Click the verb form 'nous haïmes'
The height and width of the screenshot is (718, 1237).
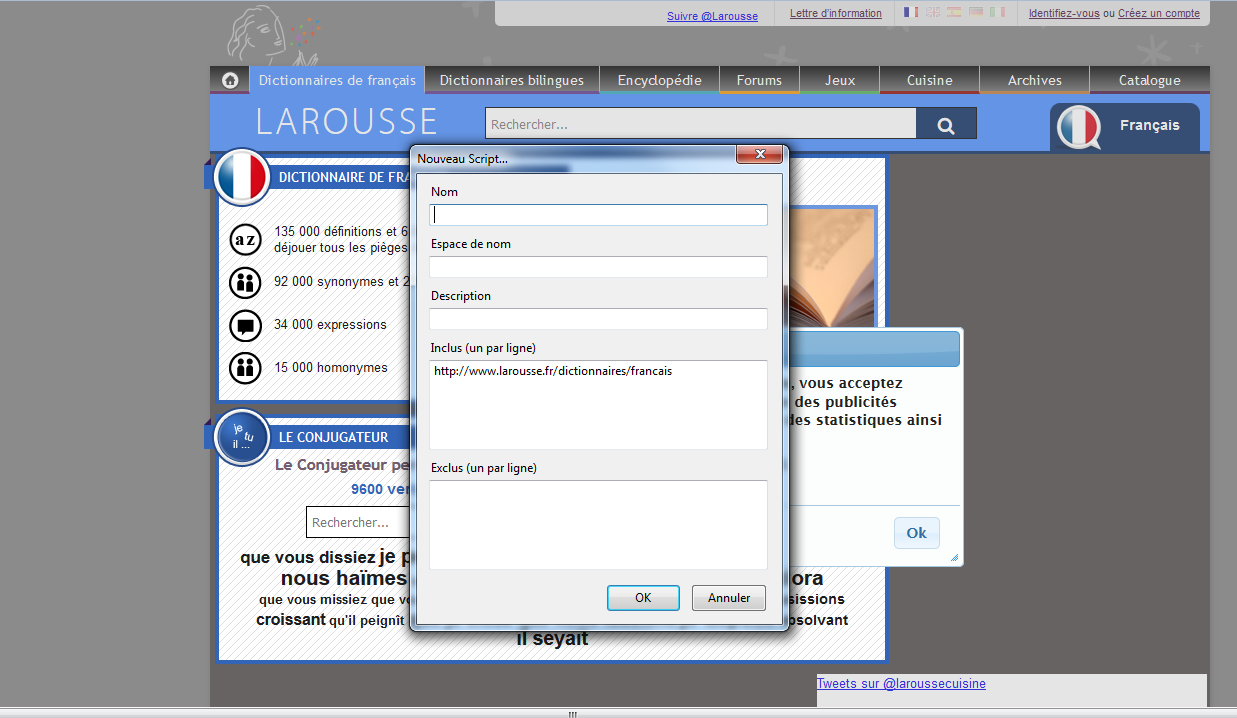coord(344,579)
